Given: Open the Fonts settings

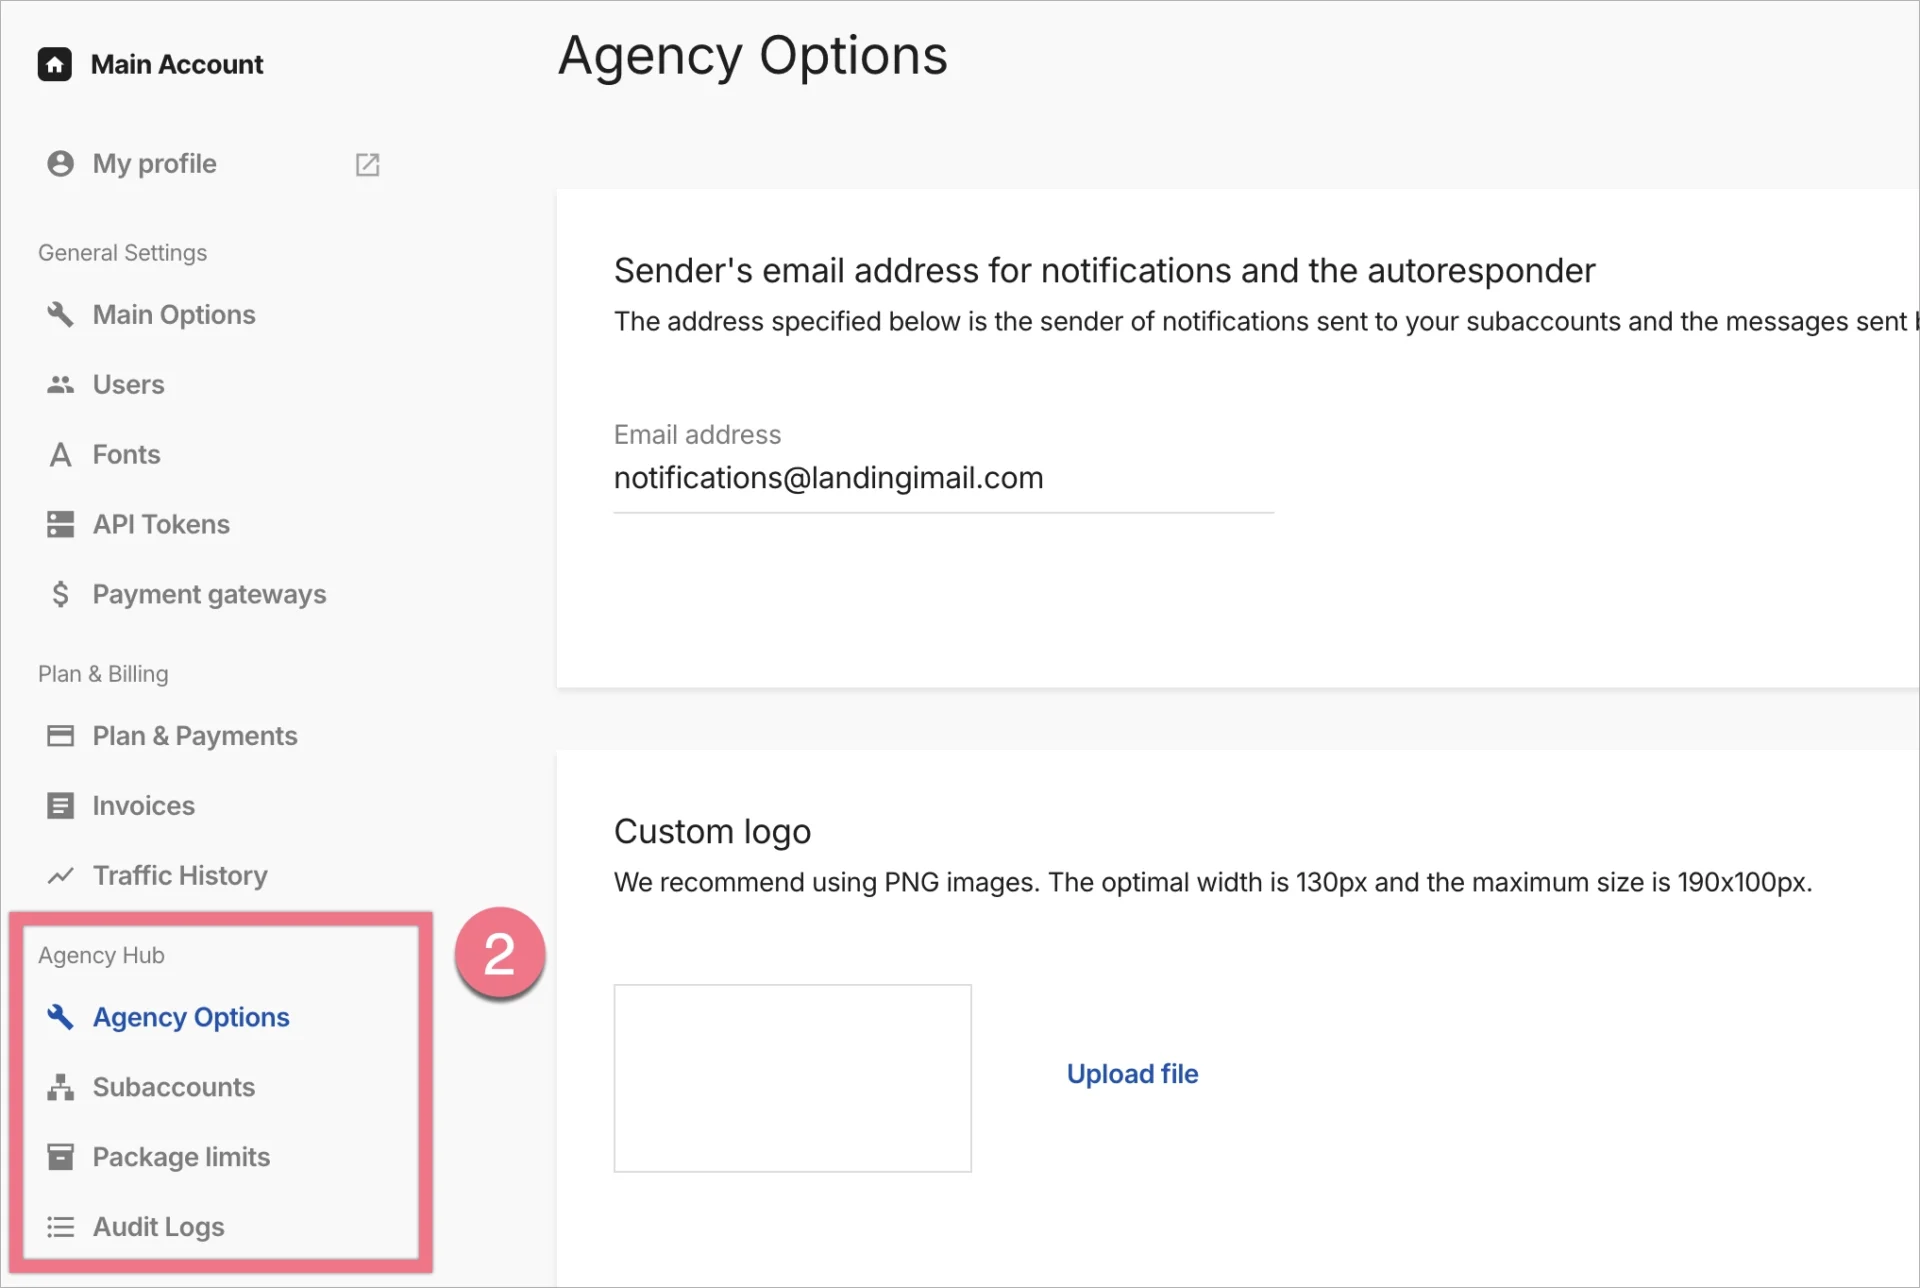Looking at the screenshot, I should pyautogui.click(x=126, y=454).
